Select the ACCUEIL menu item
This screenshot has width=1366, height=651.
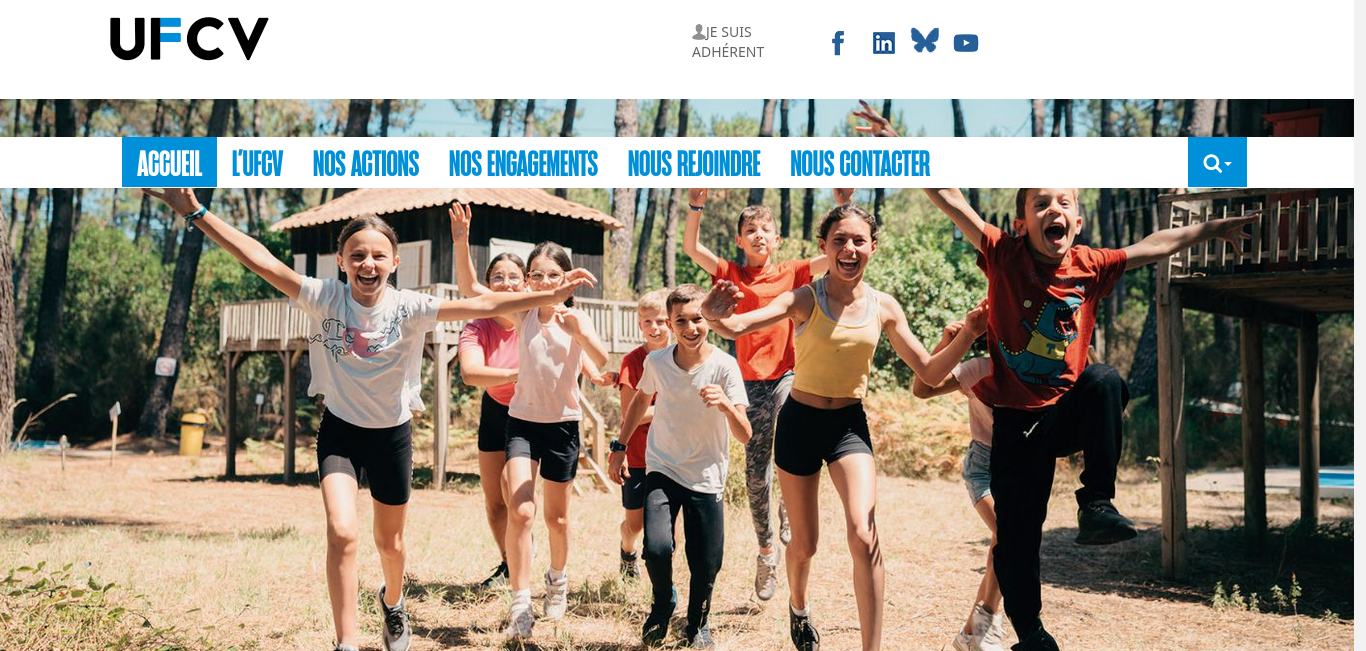(169, 163)
